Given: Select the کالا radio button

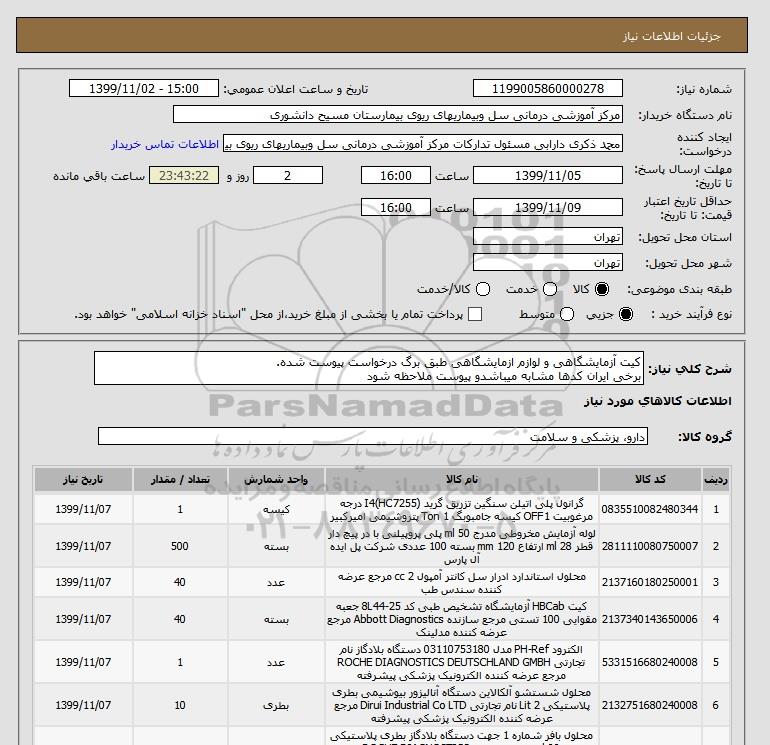Looking at the screenshot, I should click(x=602, y=289).
